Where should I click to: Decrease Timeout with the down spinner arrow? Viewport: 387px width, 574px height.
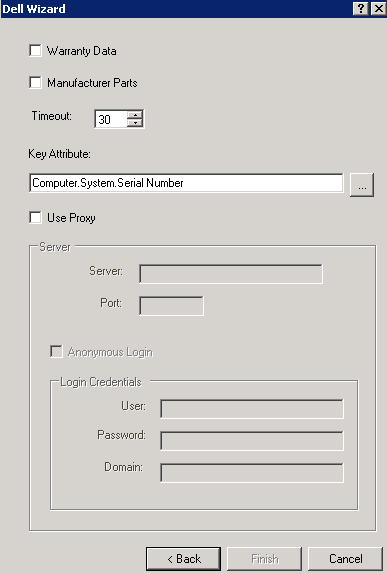[135, 123]
